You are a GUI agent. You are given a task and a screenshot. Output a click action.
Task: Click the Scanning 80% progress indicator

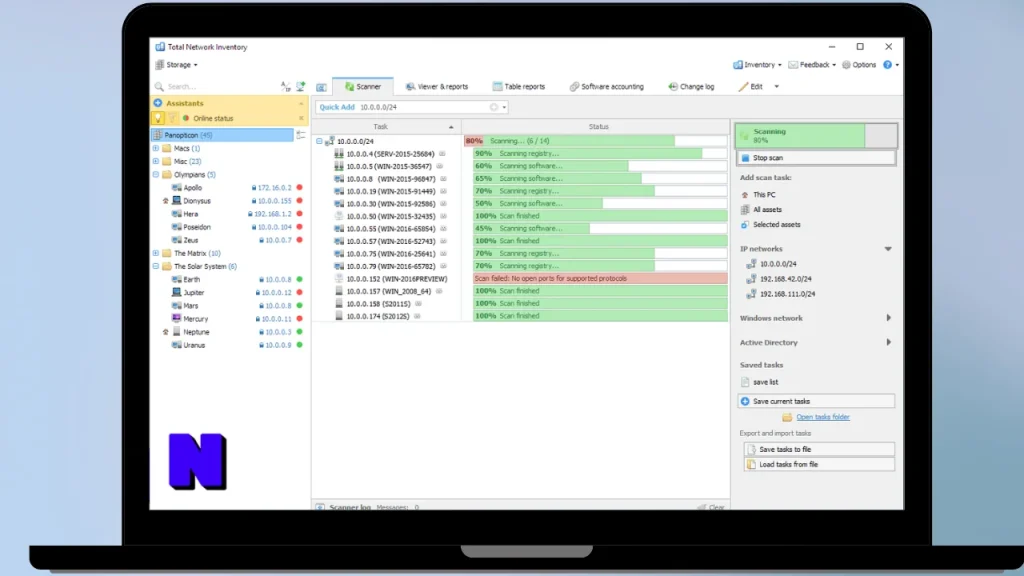tap(816, 135)
